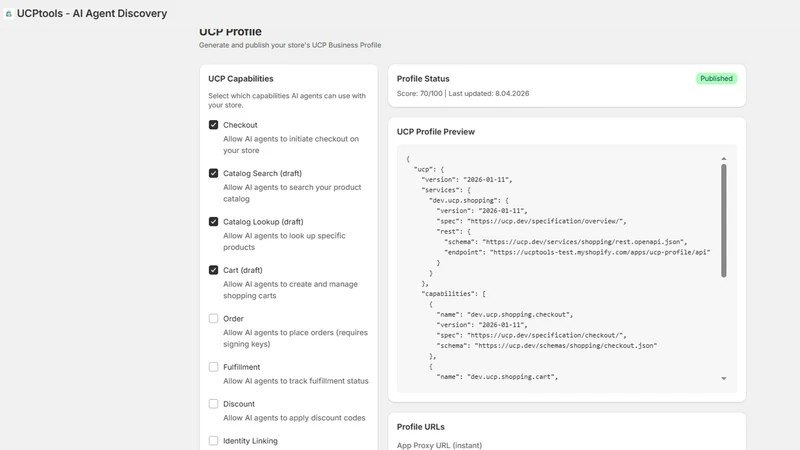Uncheck the Catalog Lookup (draft) checkbox
This screenshot has height=450, width=800.
click(x=213, y=222)
